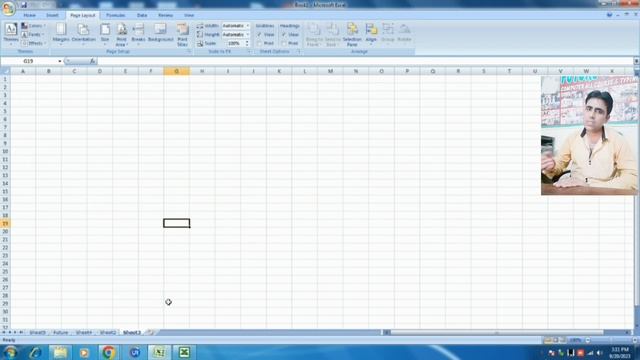Click the green Excel icon on taskbar

pyautogui.click(x=184, y=352)
